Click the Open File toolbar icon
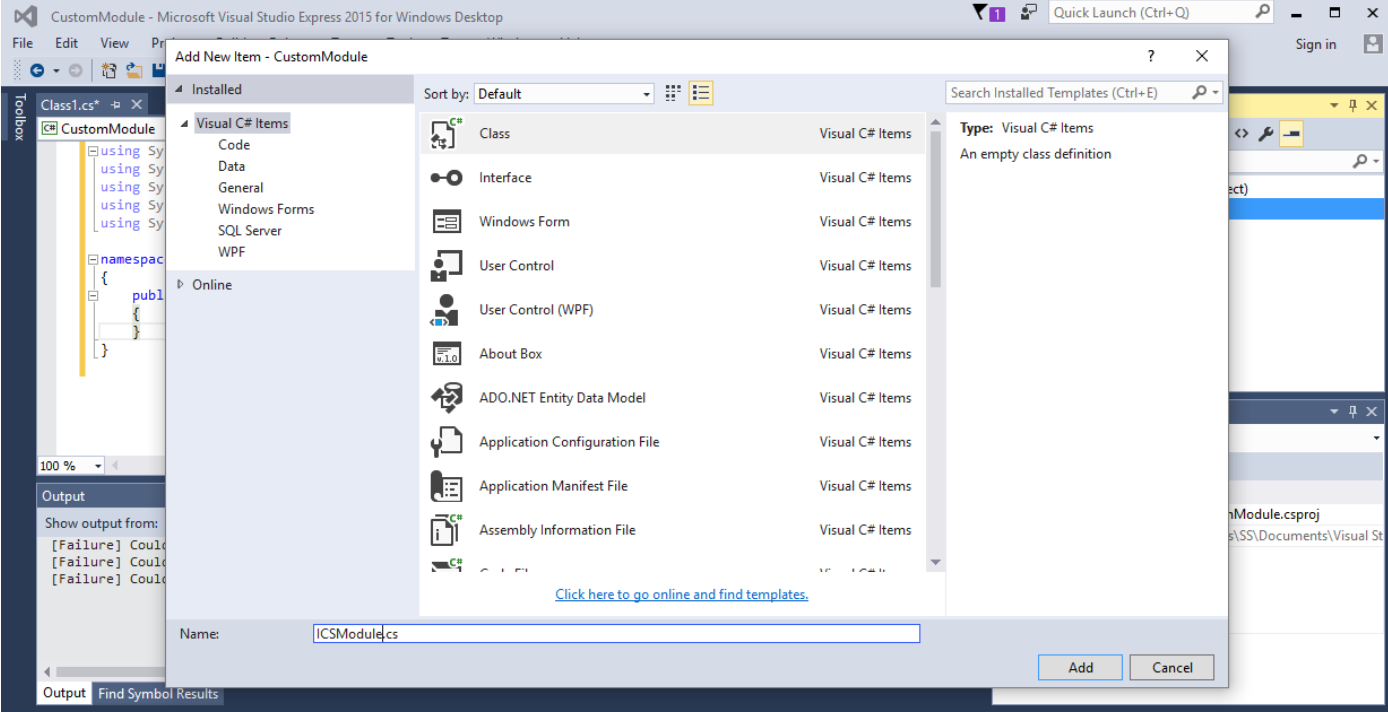This screenshot has height=712, width=1388. click(133, 70)
